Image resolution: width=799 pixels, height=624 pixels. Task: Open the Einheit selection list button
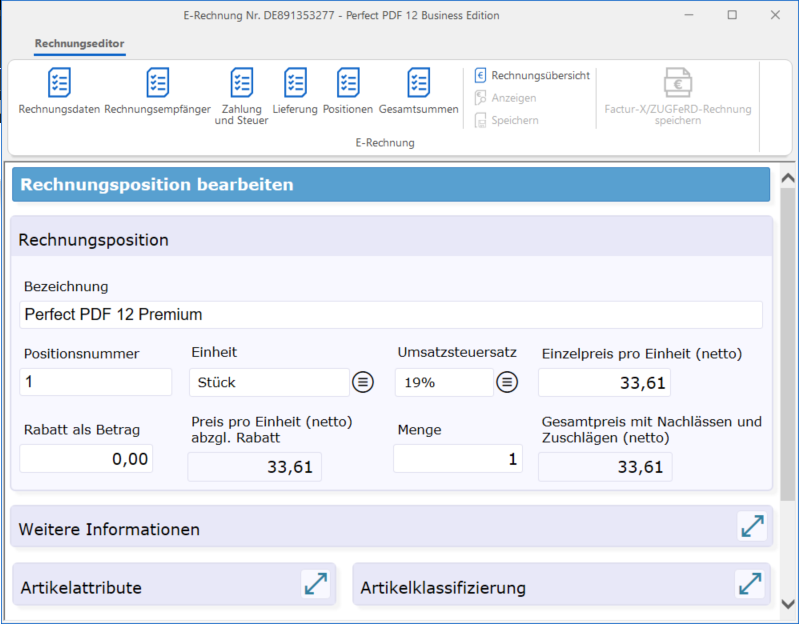(363, 382)
